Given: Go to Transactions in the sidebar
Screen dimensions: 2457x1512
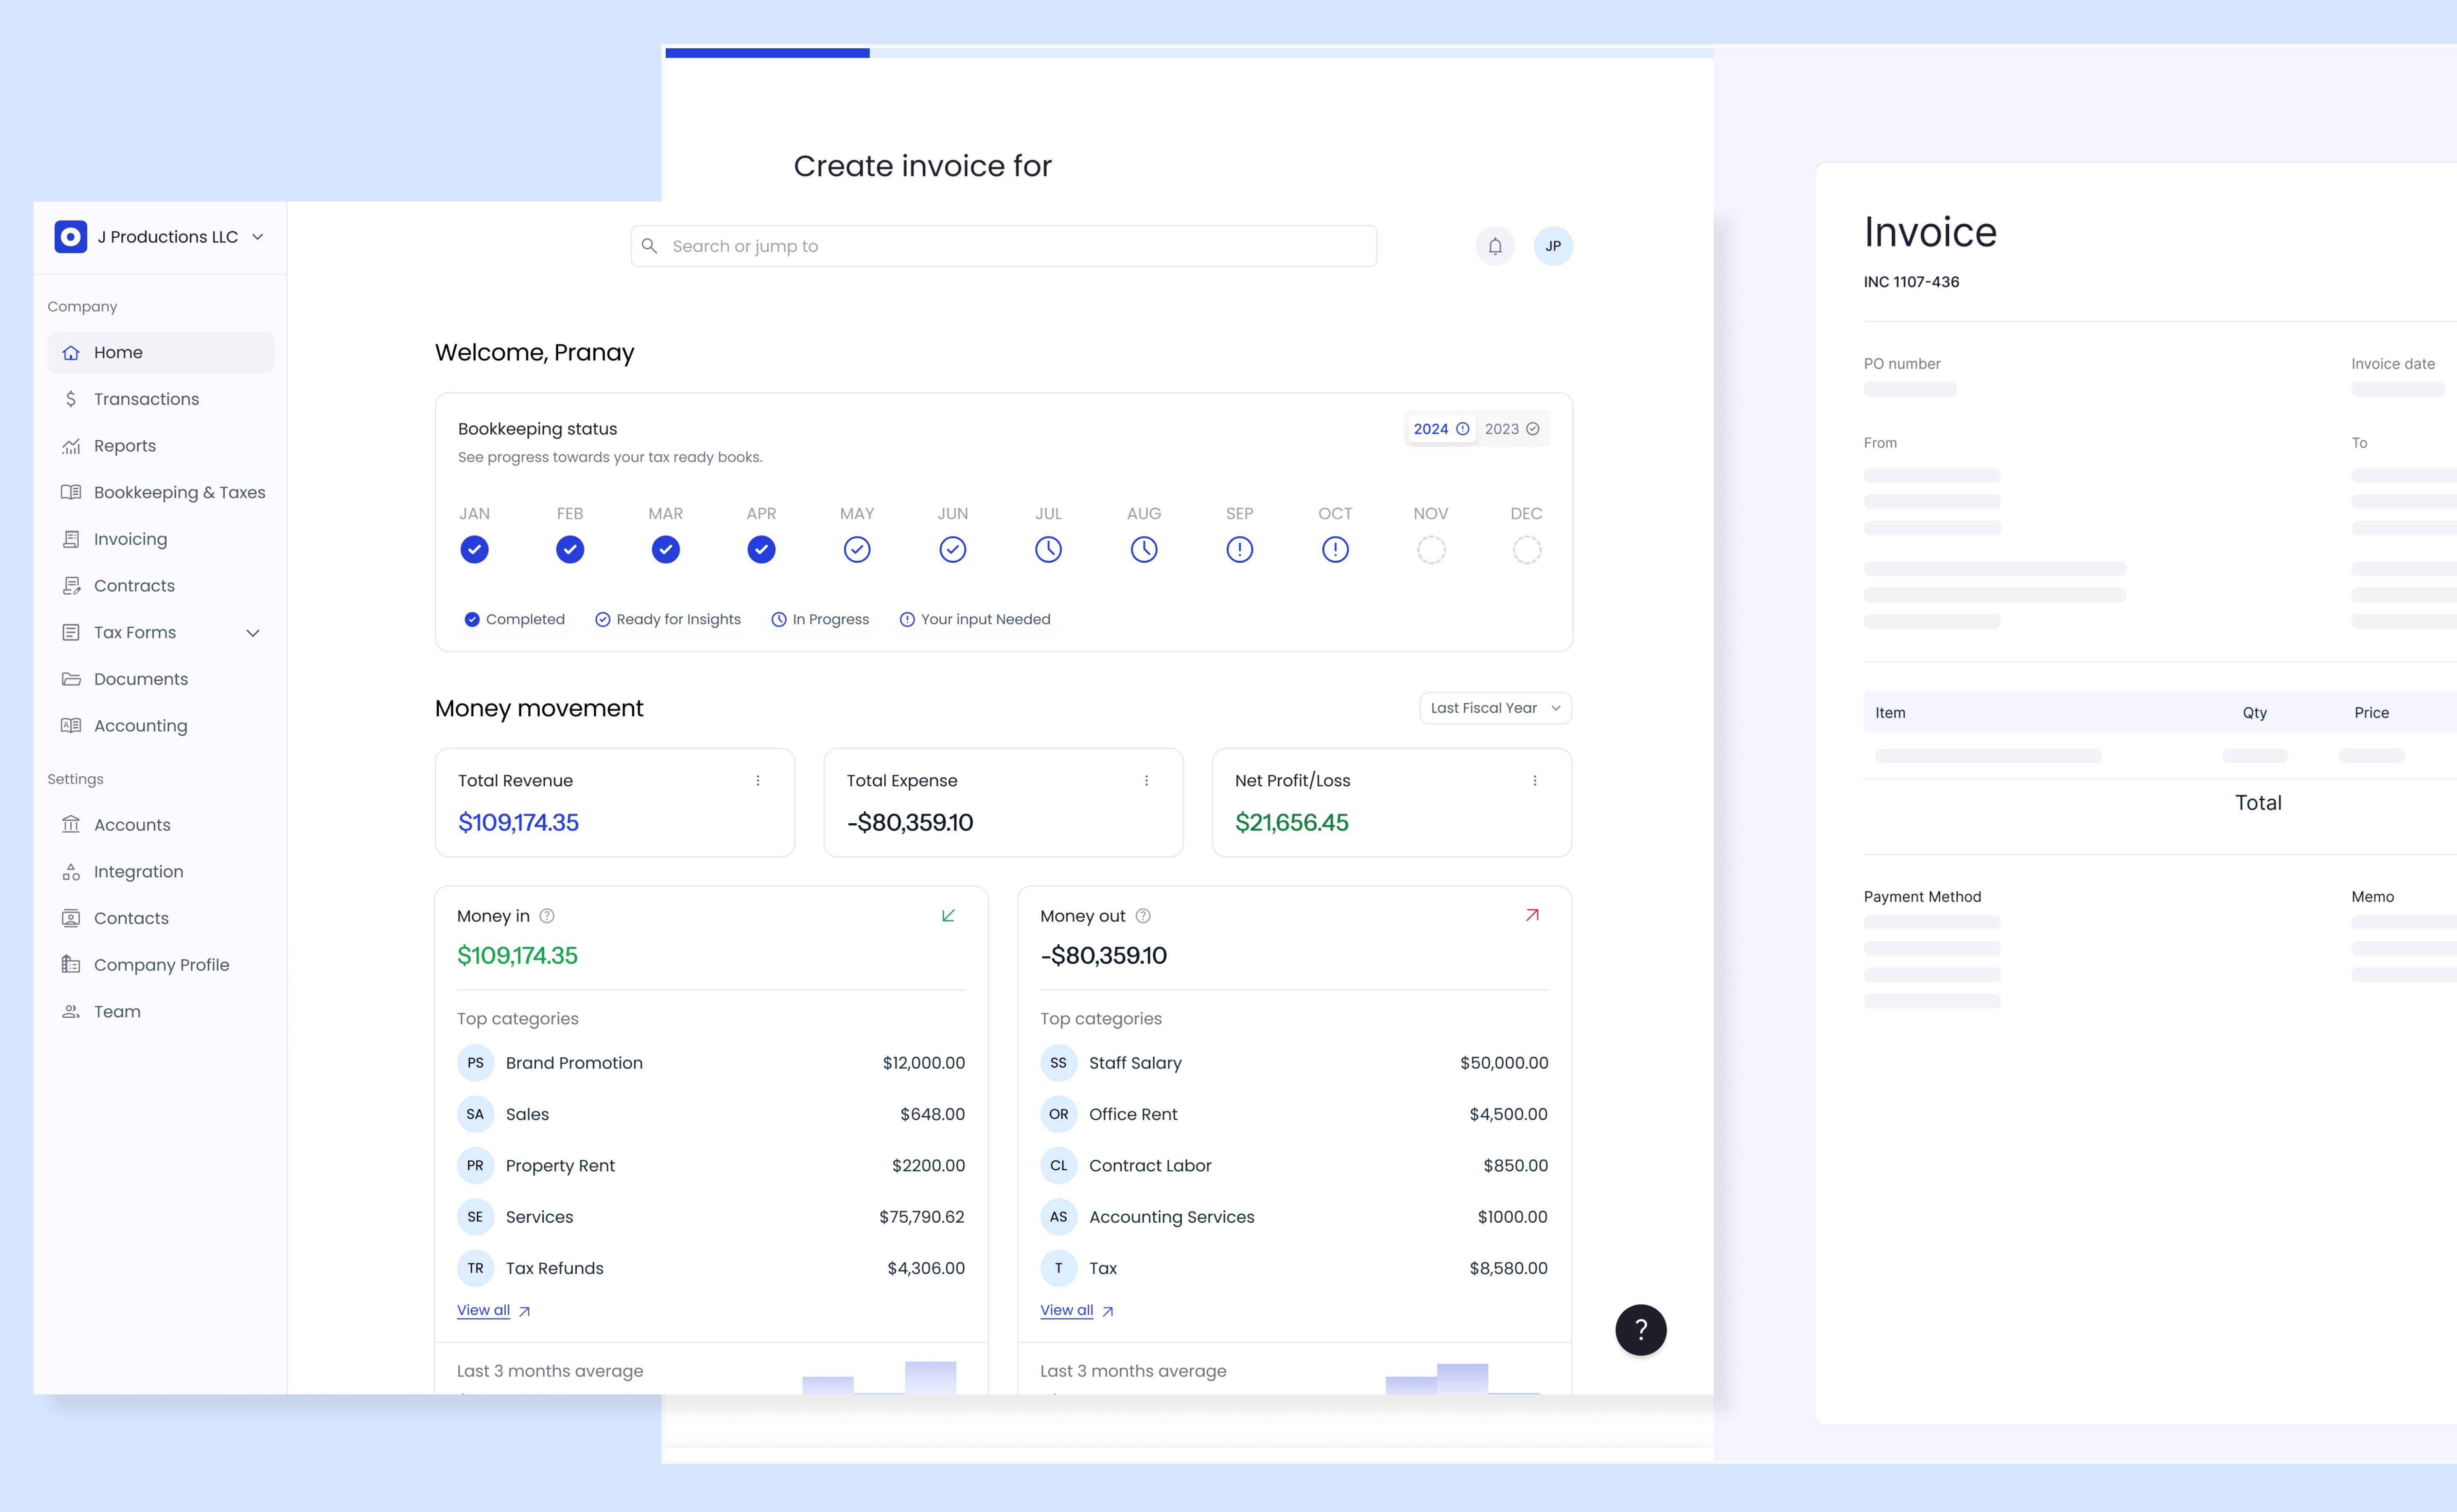Looking at the screenshot, I should [146, 399].
